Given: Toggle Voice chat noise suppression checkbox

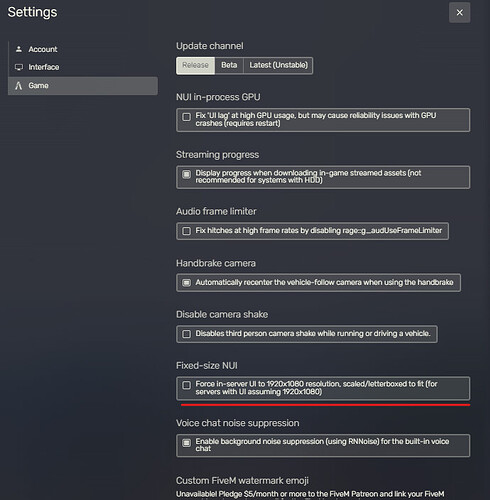Looking at the screenshot, I should tap(187, 443).
